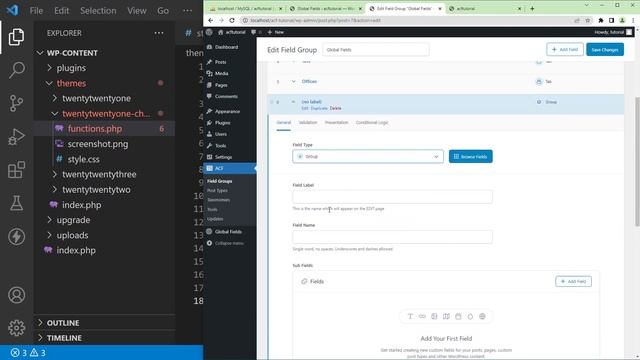Open the Testing flask icon in VS Code
This screenshot has width=640, height=360.
16,203
